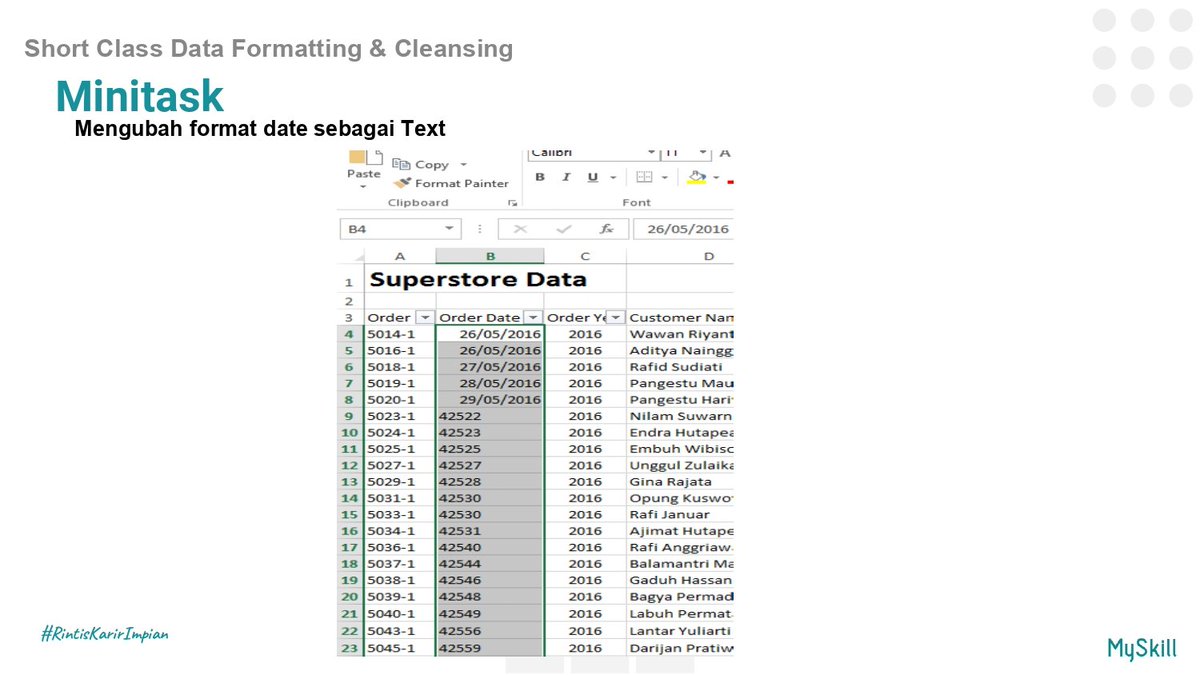This screenshot has height=675, width=1200.
Task: Select cell with order 5014-1
Action: 400,334
